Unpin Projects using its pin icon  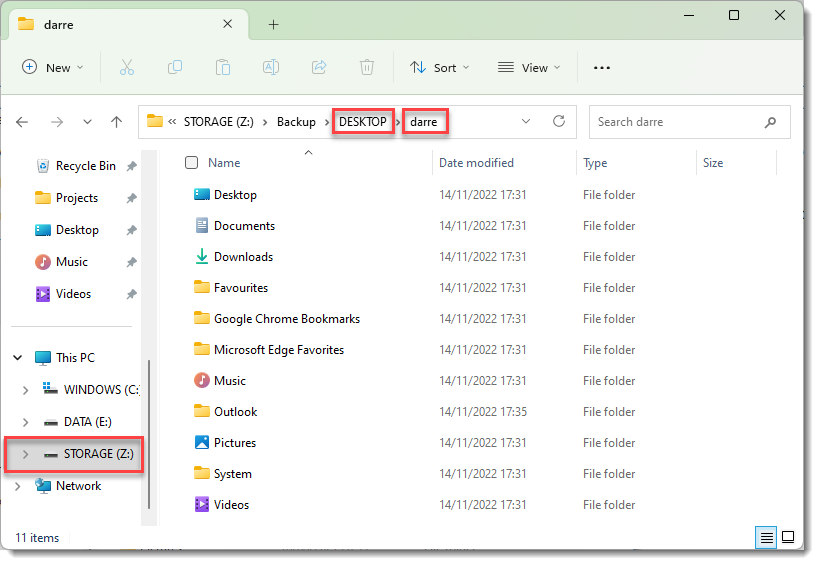[x=132, y=198]
